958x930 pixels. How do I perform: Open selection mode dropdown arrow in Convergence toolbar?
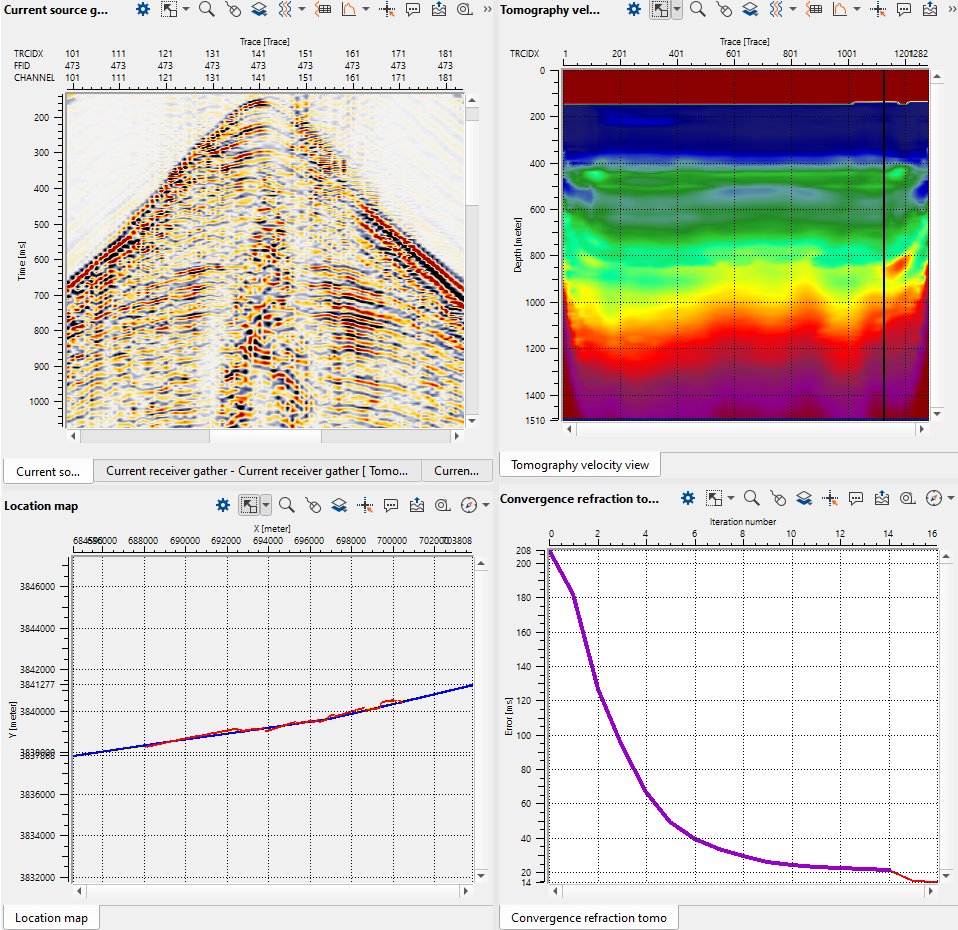732,498
